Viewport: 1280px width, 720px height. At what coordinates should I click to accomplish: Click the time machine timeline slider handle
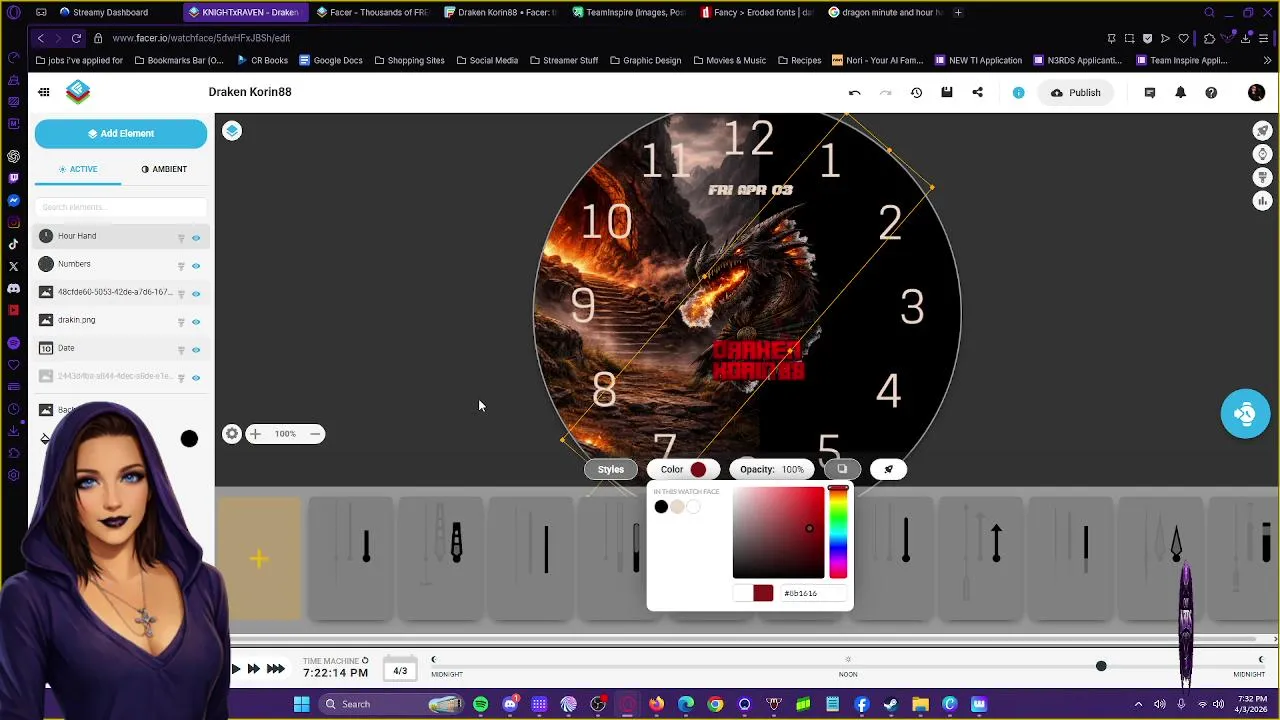tap(1101, 666)
